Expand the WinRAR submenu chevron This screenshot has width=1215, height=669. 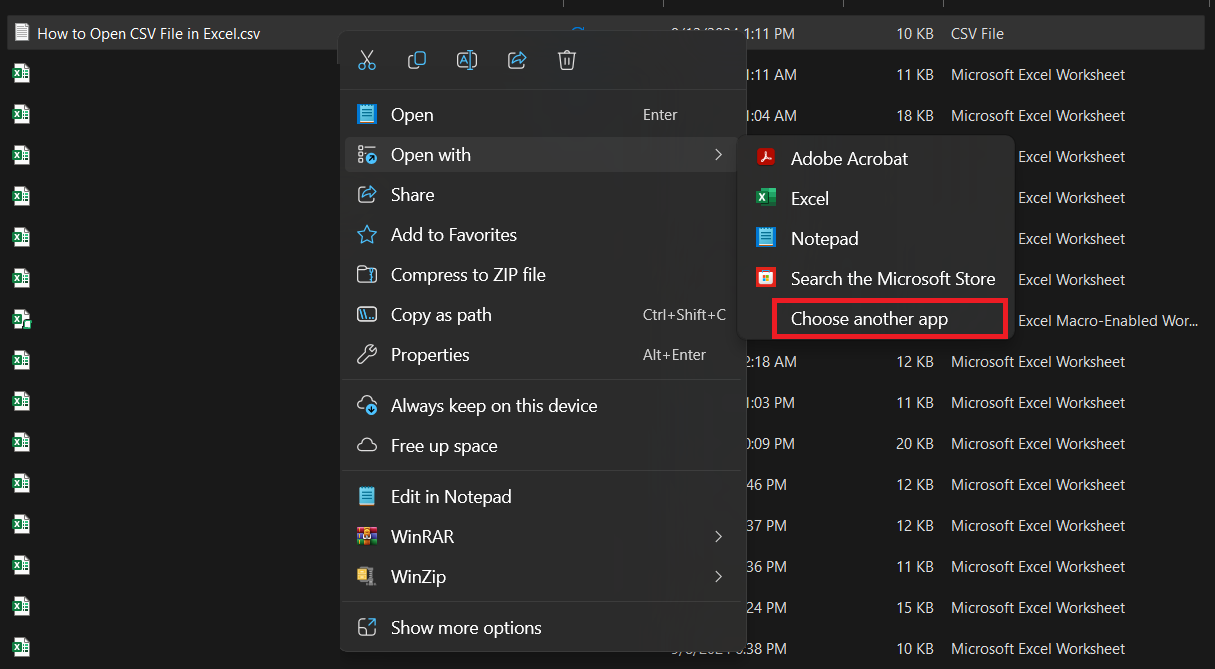coord(718,537)
